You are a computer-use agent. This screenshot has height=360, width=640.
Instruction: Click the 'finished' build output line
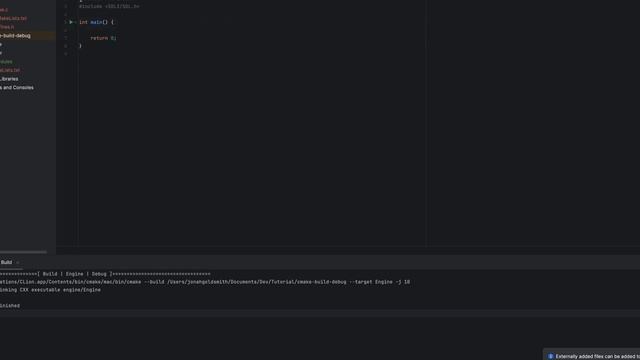[x=10, y=305]
